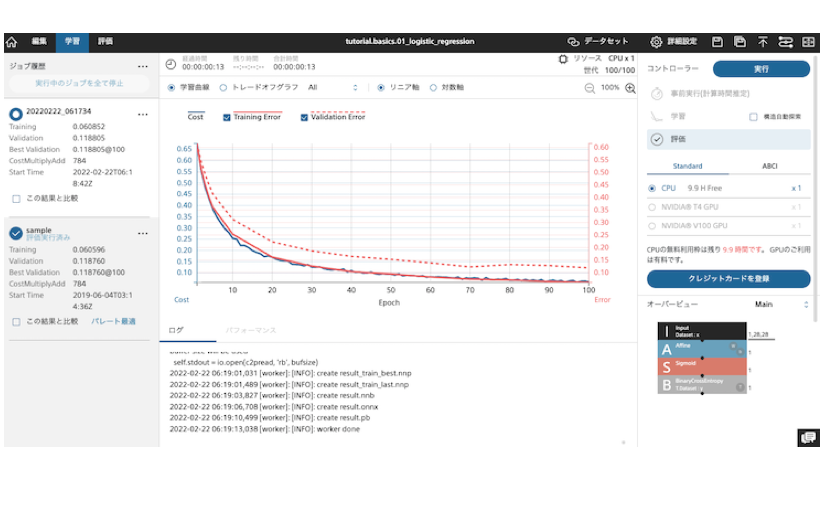The width and height of the screenshot is (825, 510).
Task: Check この結果と比較 for sample job
Action: coord(16,322)
